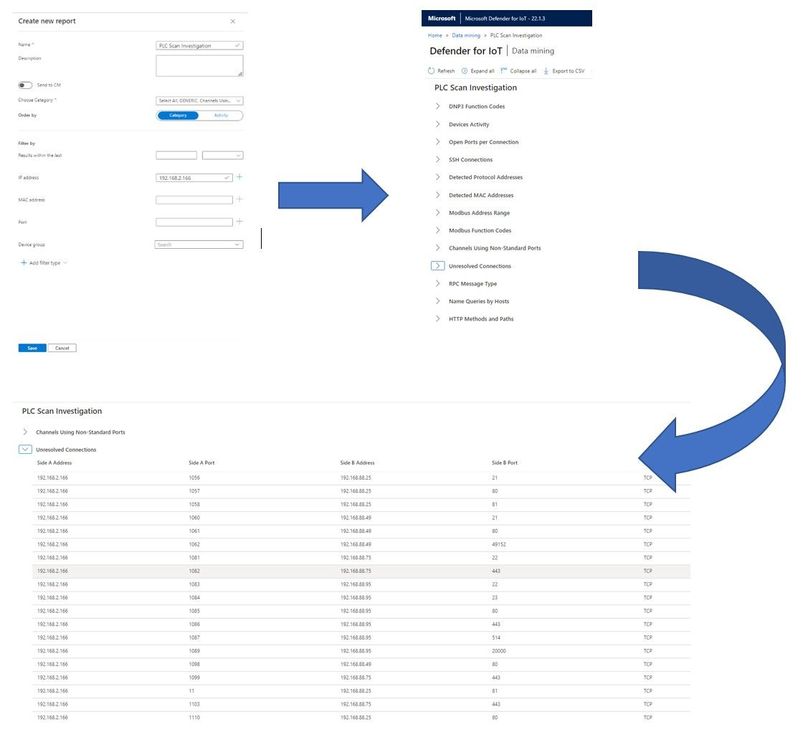Expand the Modbus Address Range chevron

click(437, 212)
